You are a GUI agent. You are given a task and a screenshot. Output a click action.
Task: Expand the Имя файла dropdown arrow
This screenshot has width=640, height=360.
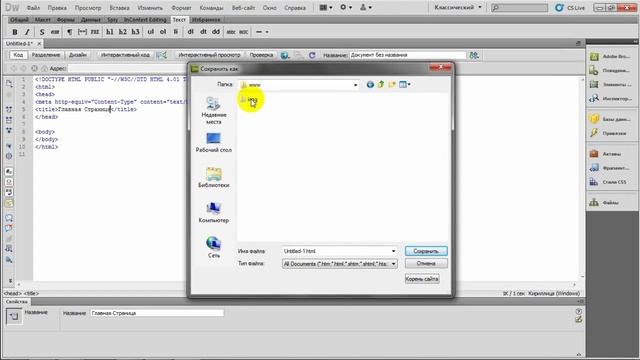[393, 251]
